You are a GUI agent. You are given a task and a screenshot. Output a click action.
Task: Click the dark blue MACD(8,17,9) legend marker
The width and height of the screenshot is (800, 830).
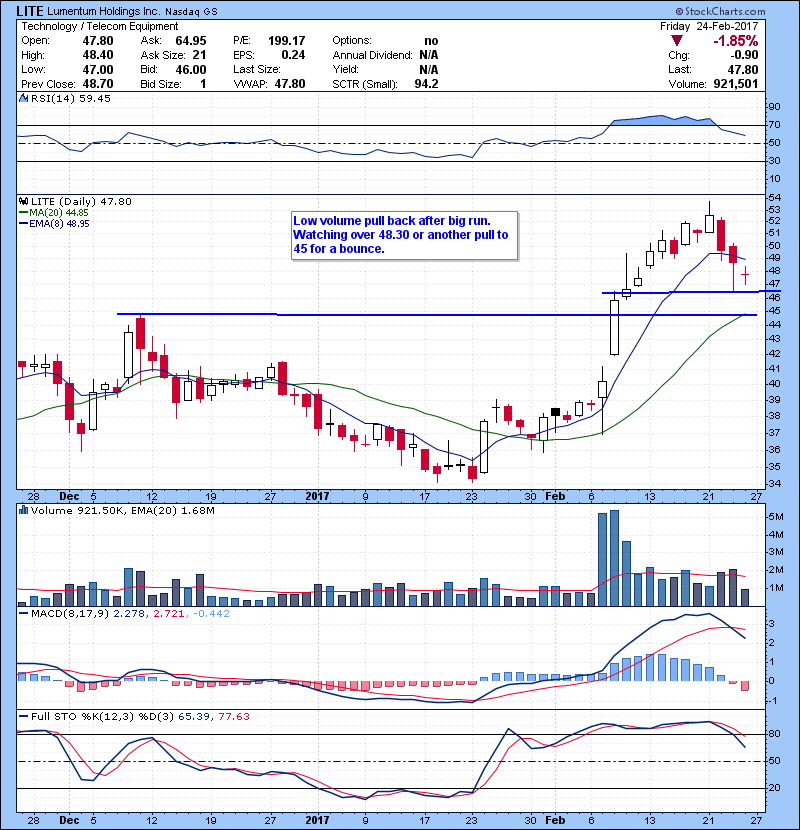coord(23,614)
